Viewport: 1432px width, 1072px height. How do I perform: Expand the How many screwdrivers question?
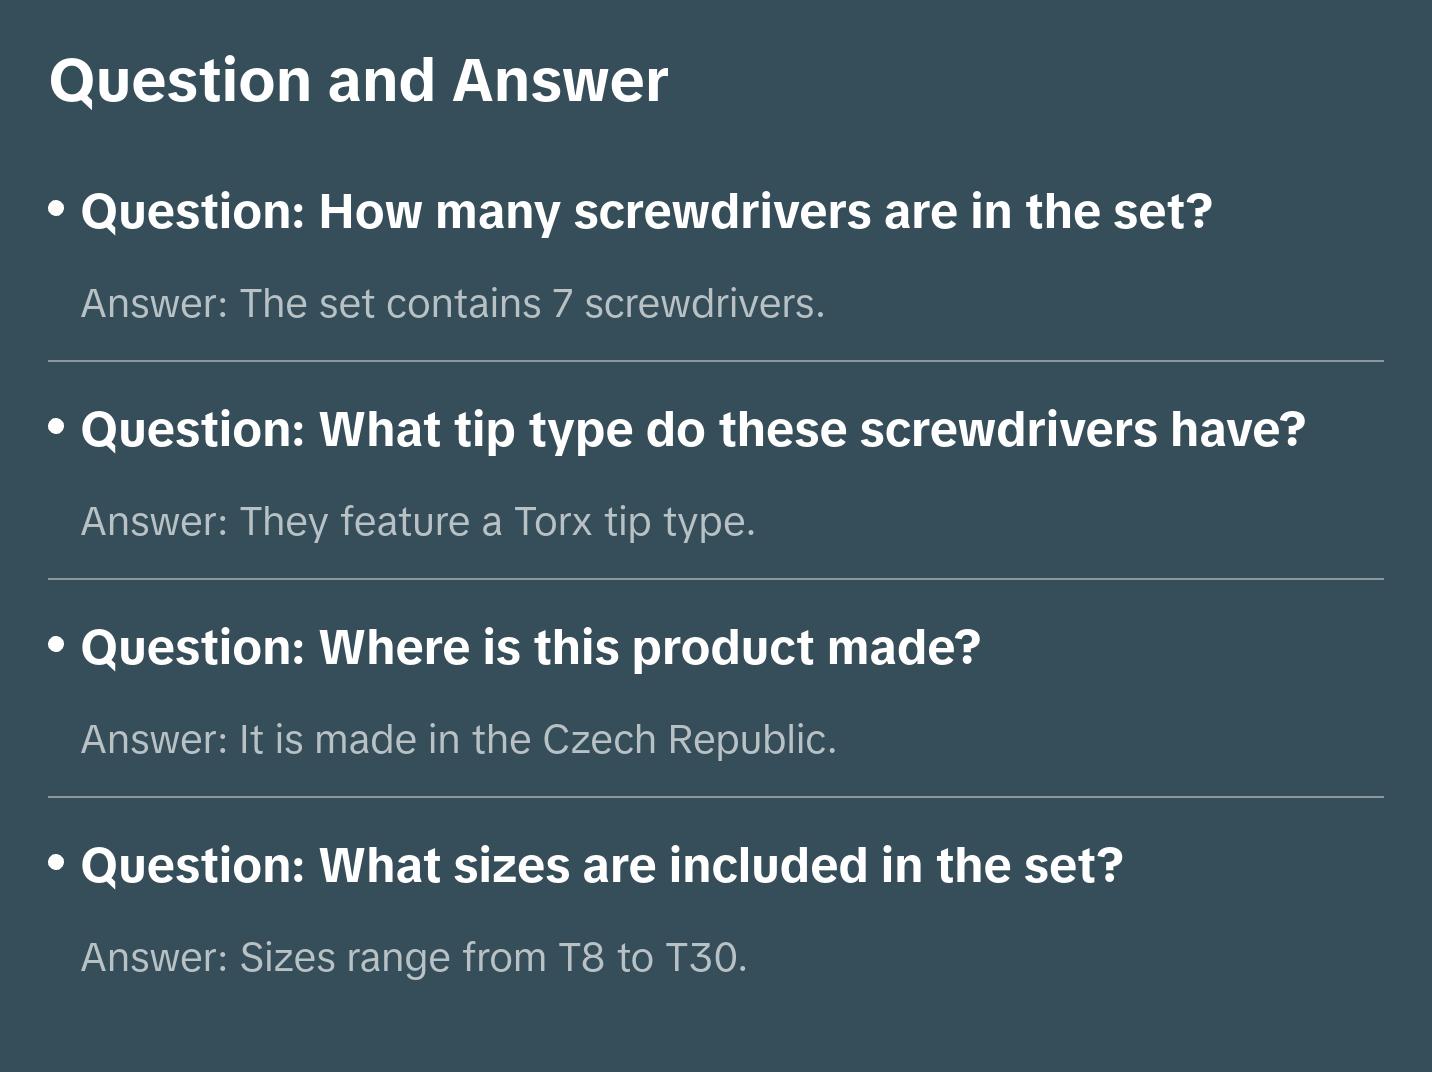[x=646, y=212]
